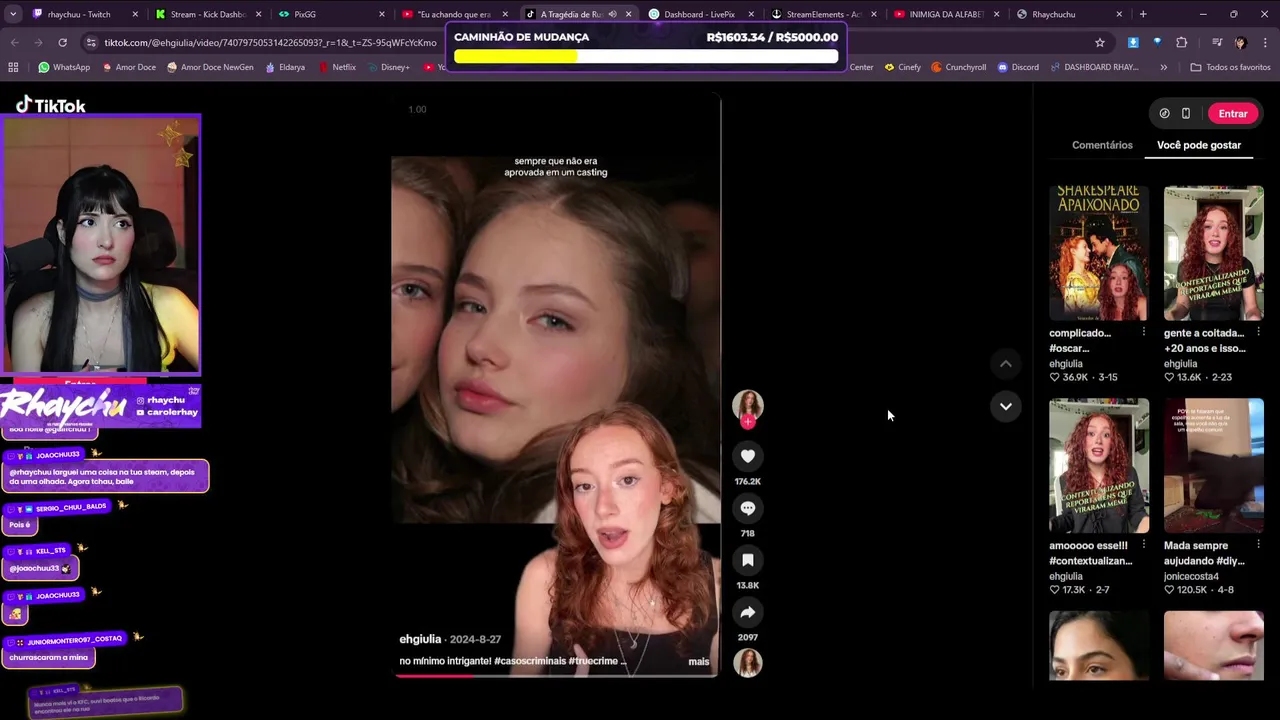The image size is (1280, 720).
Task: Open the apps grid icon in bookmarks bar
Action: pos(13,67)
